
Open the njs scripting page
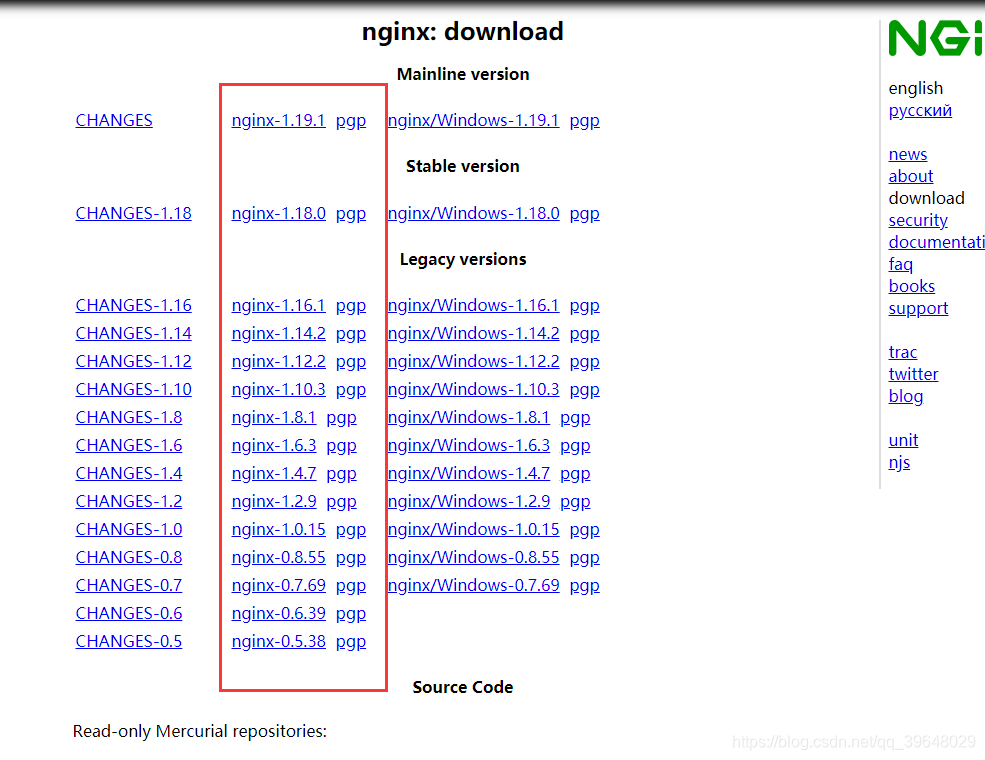(x=899, y=462)
